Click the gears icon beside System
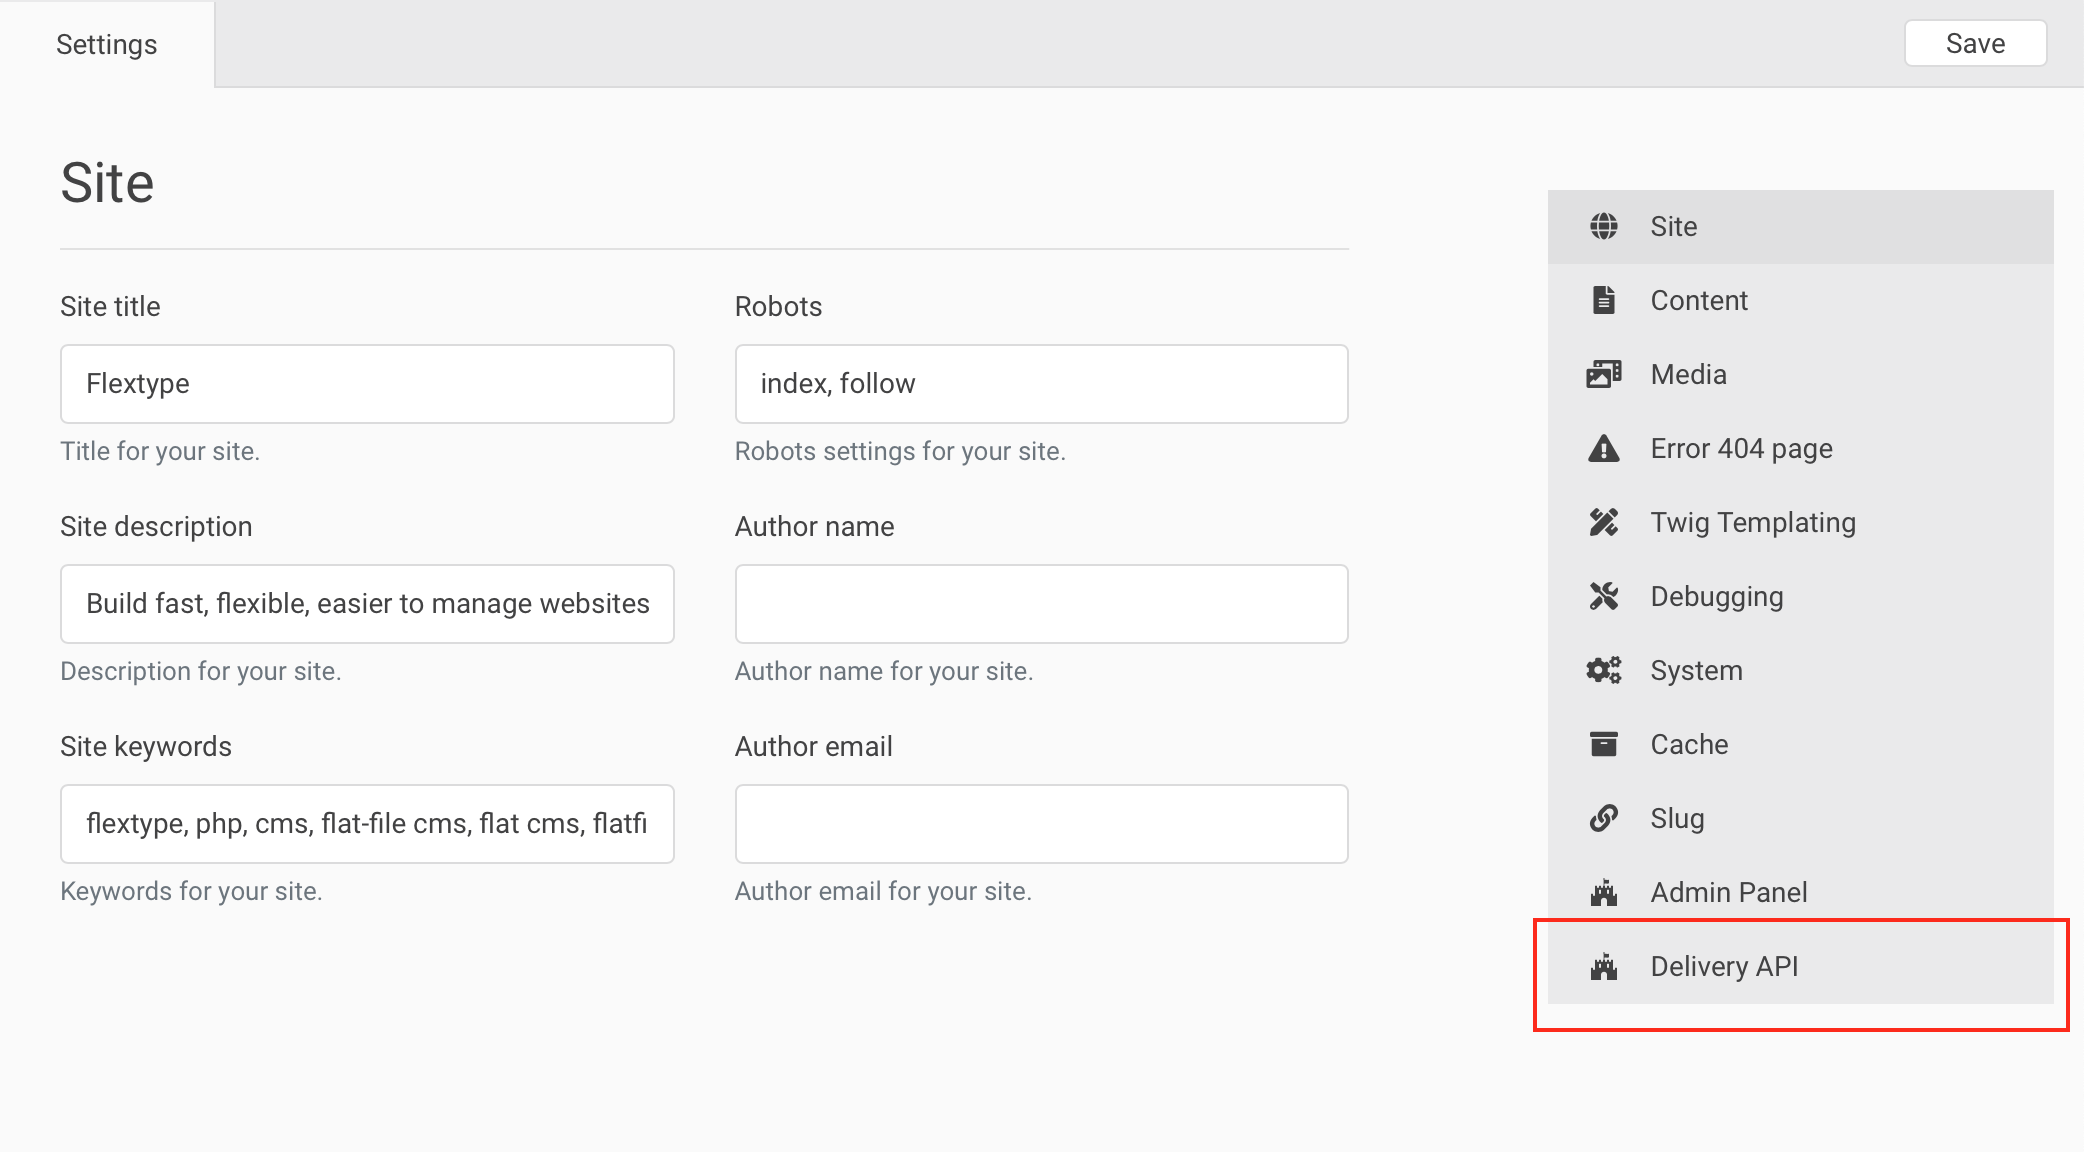The height and width of the screenshot is (1152, 2084). [x=1604, y=670]
